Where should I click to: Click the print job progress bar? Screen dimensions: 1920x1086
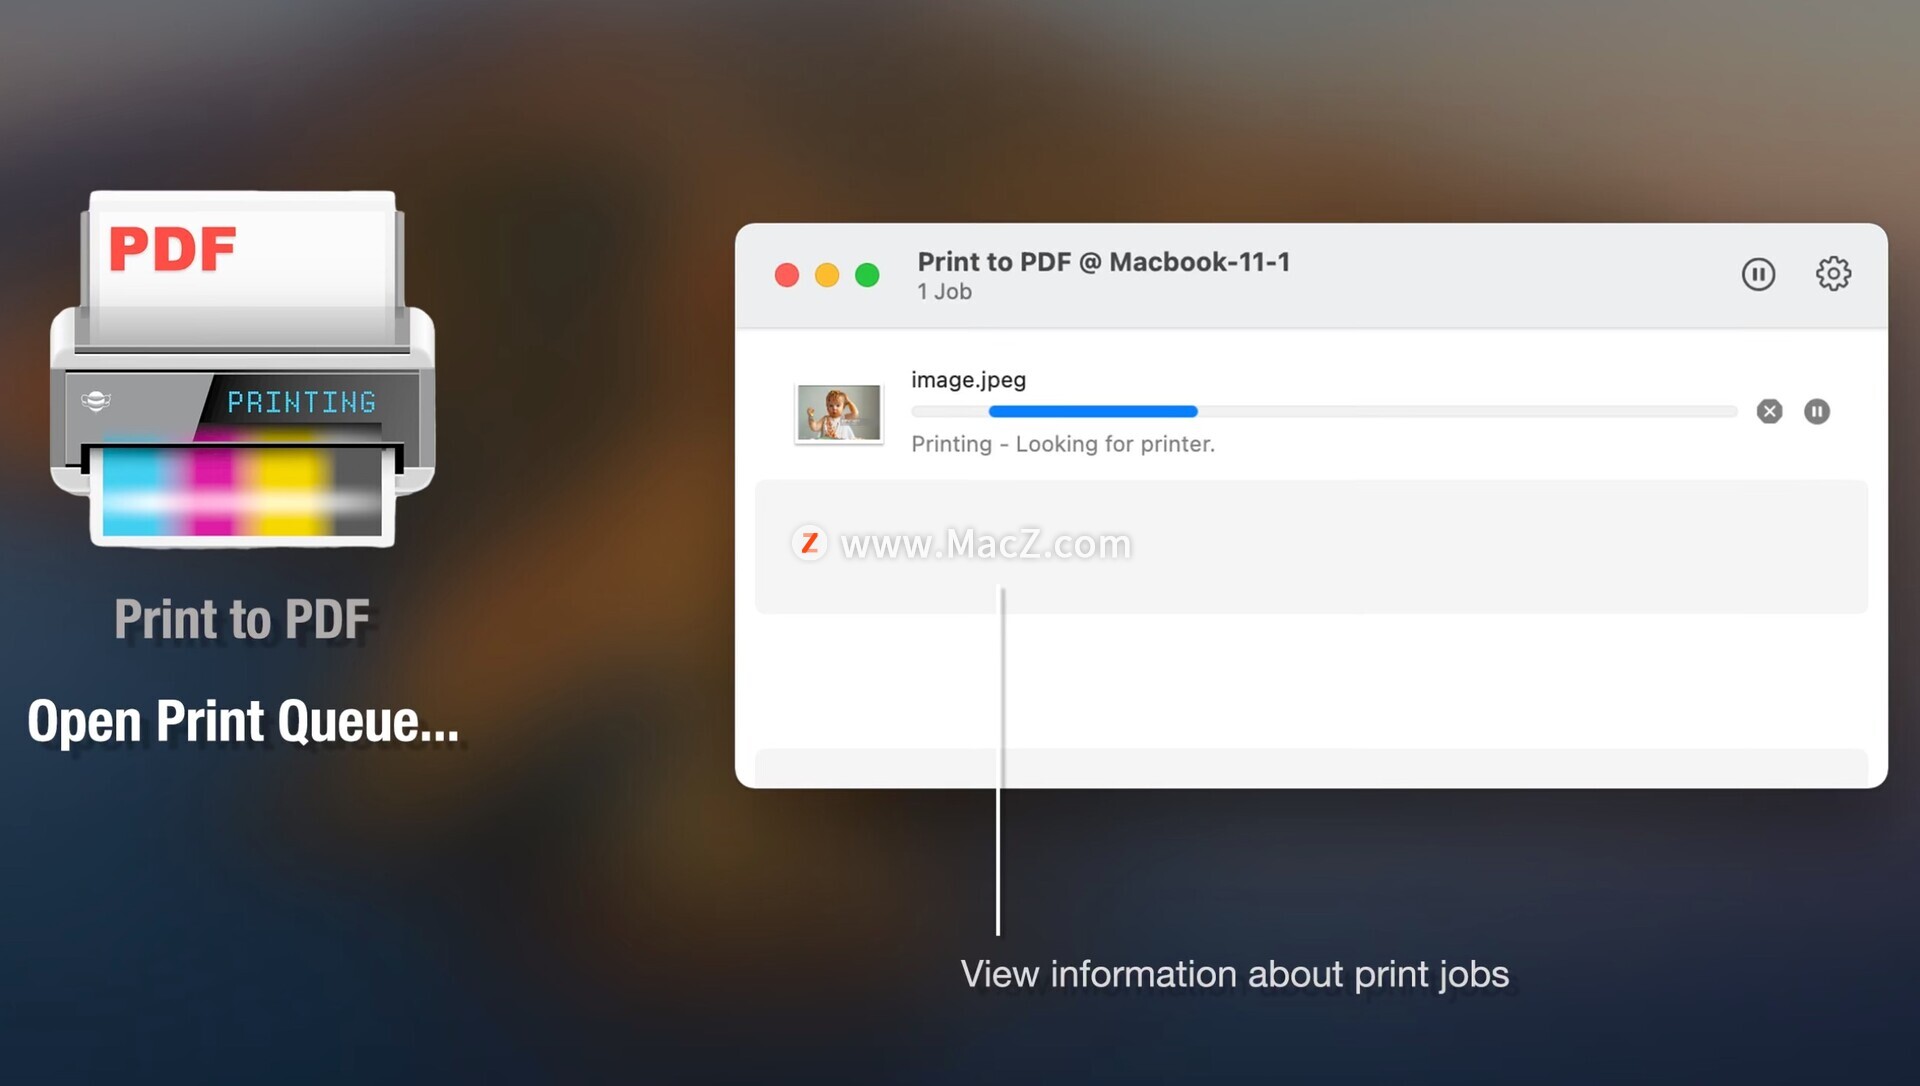pos(1323,411)
